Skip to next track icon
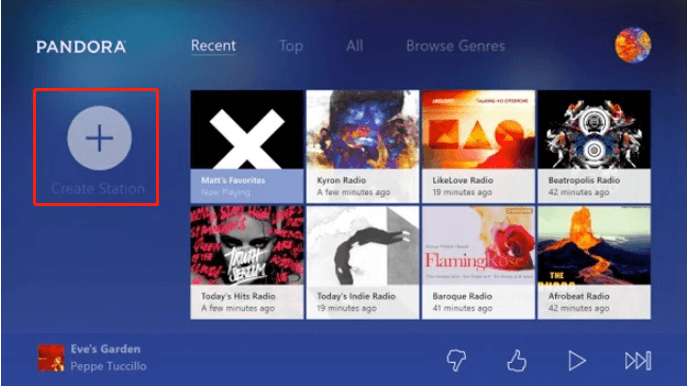Viewport: 688px width, 387px height. tap(638, 361)
